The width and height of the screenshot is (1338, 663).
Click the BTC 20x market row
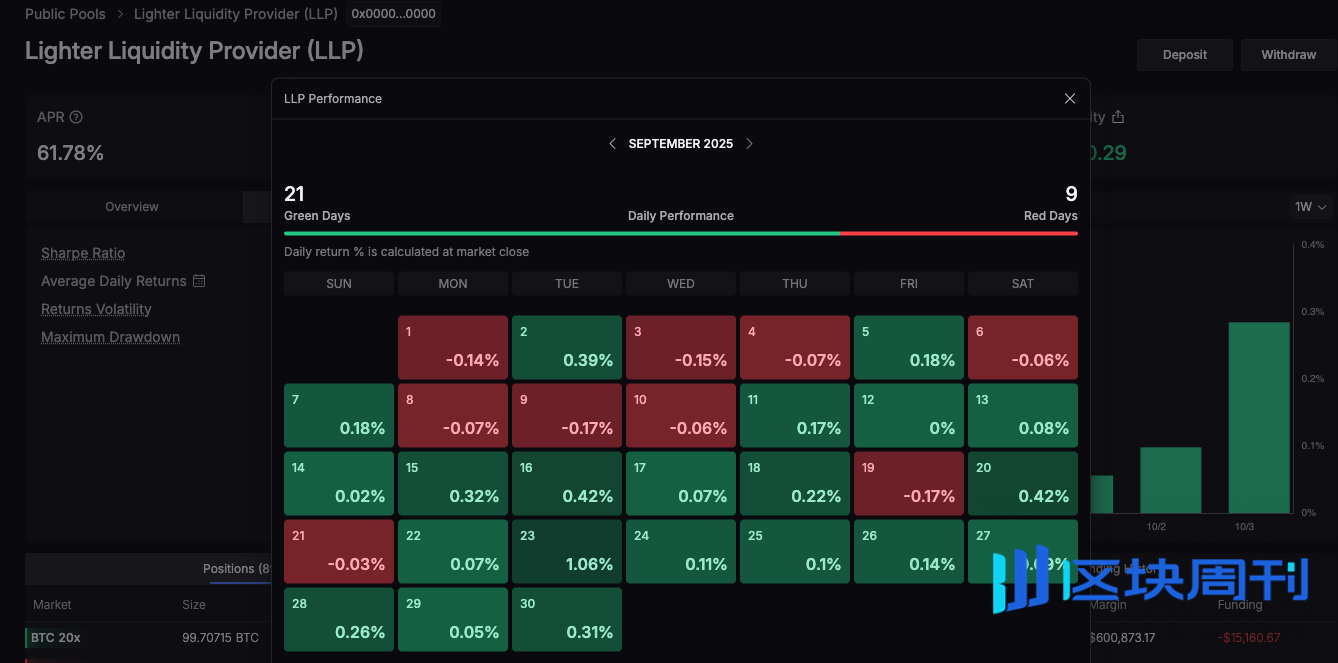(56, 637)
